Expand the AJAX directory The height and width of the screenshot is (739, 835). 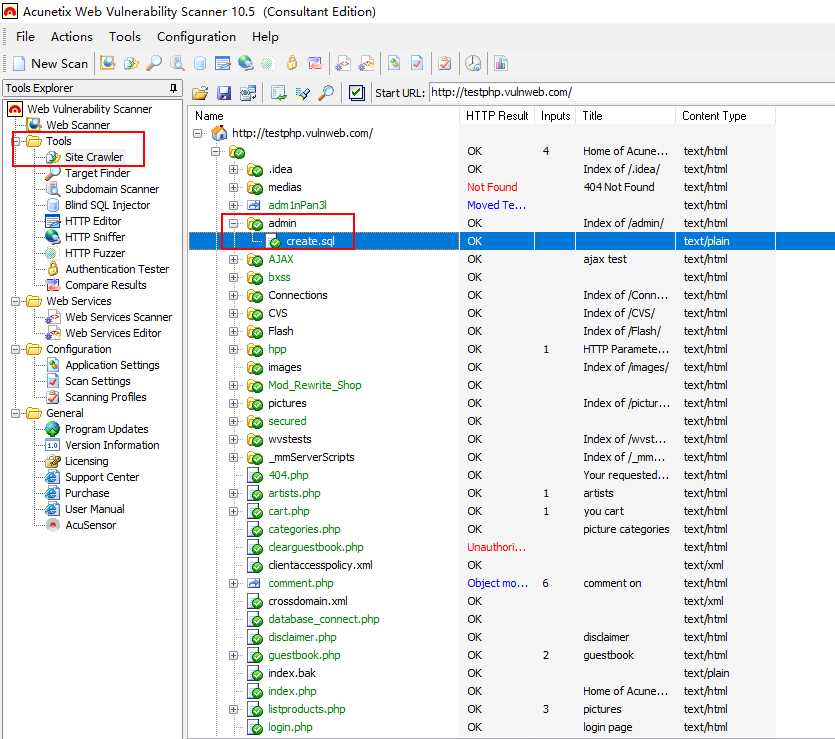click(x=233, y=259)
